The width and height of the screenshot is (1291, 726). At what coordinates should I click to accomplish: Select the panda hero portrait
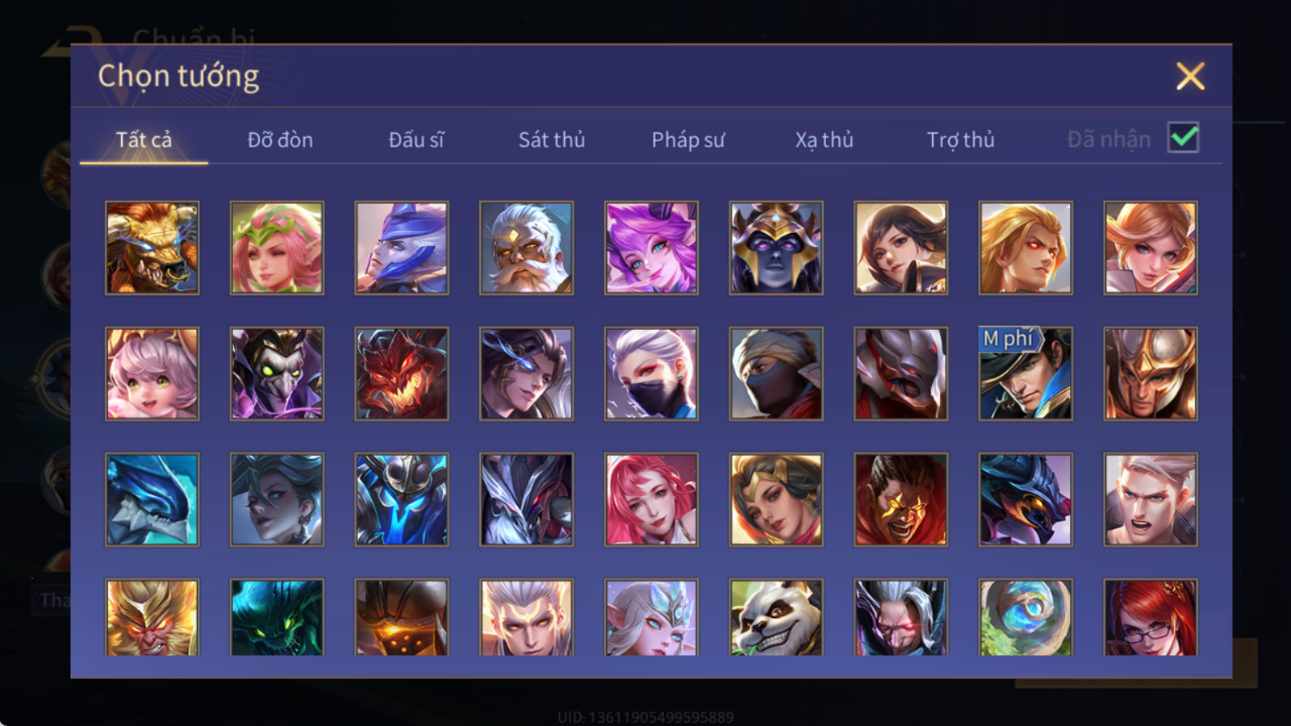pos(776,618)
